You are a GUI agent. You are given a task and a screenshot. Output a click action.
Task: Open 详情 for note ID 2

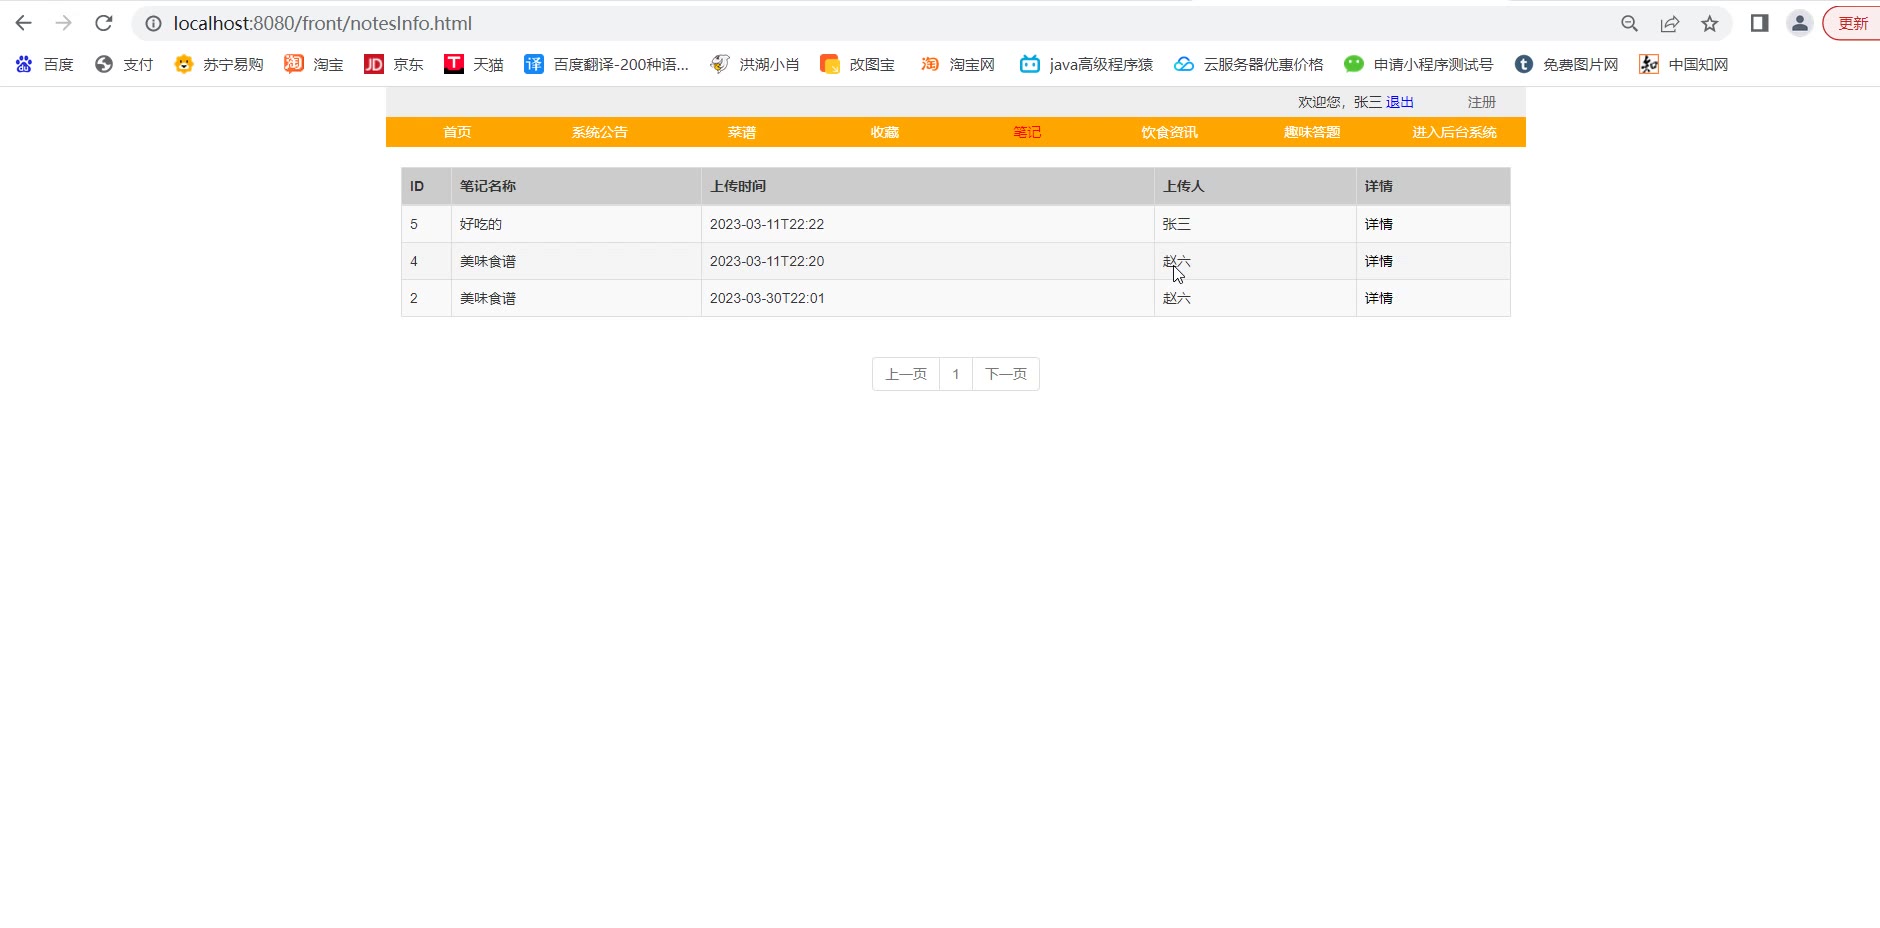(1379, 298)
